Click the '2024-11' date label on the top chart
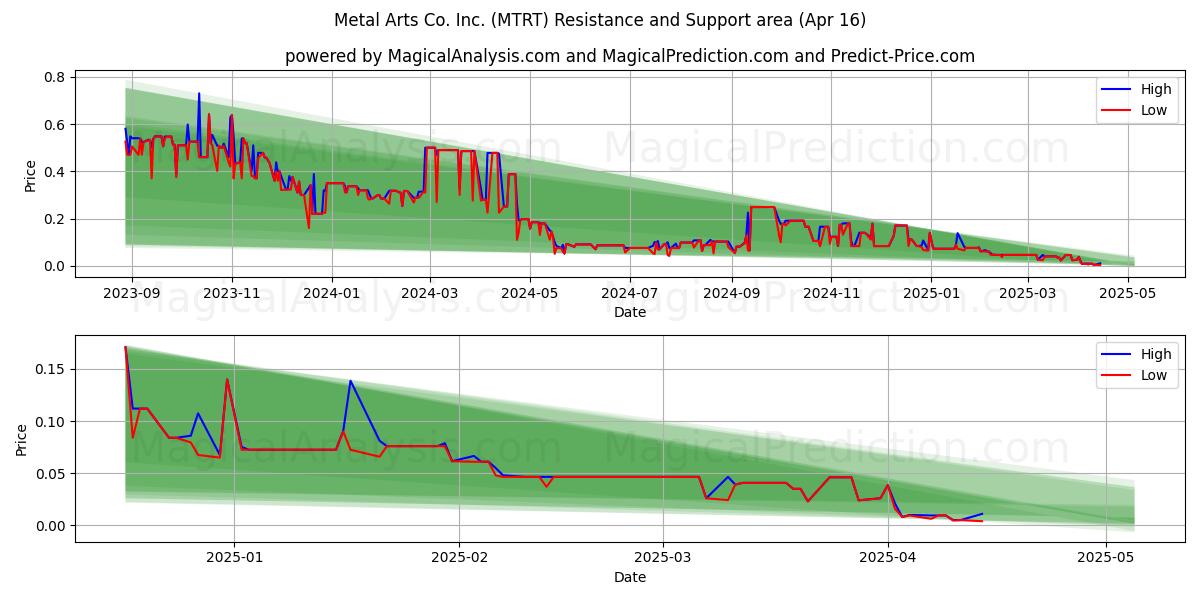The height and width of the screenshot is (600, 1200). point(832,293)
